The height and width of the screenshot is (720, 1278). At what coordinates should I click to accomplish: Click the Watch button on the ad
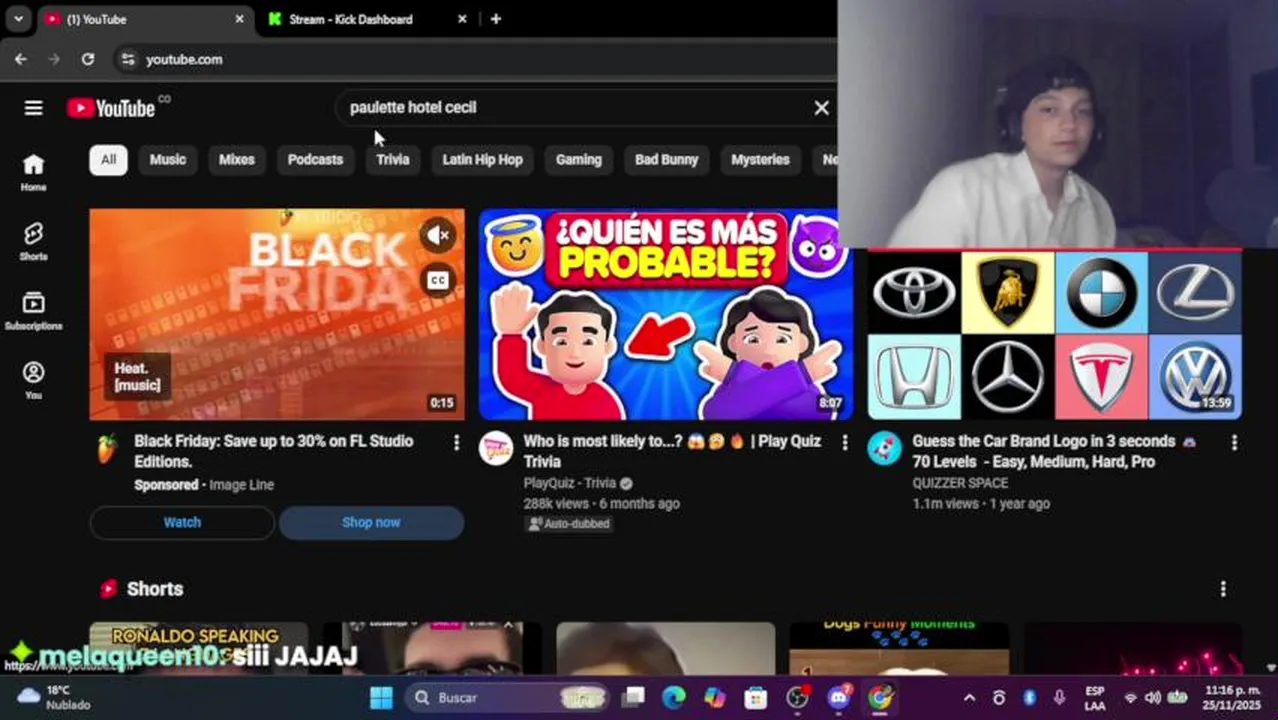coord(182,522)
